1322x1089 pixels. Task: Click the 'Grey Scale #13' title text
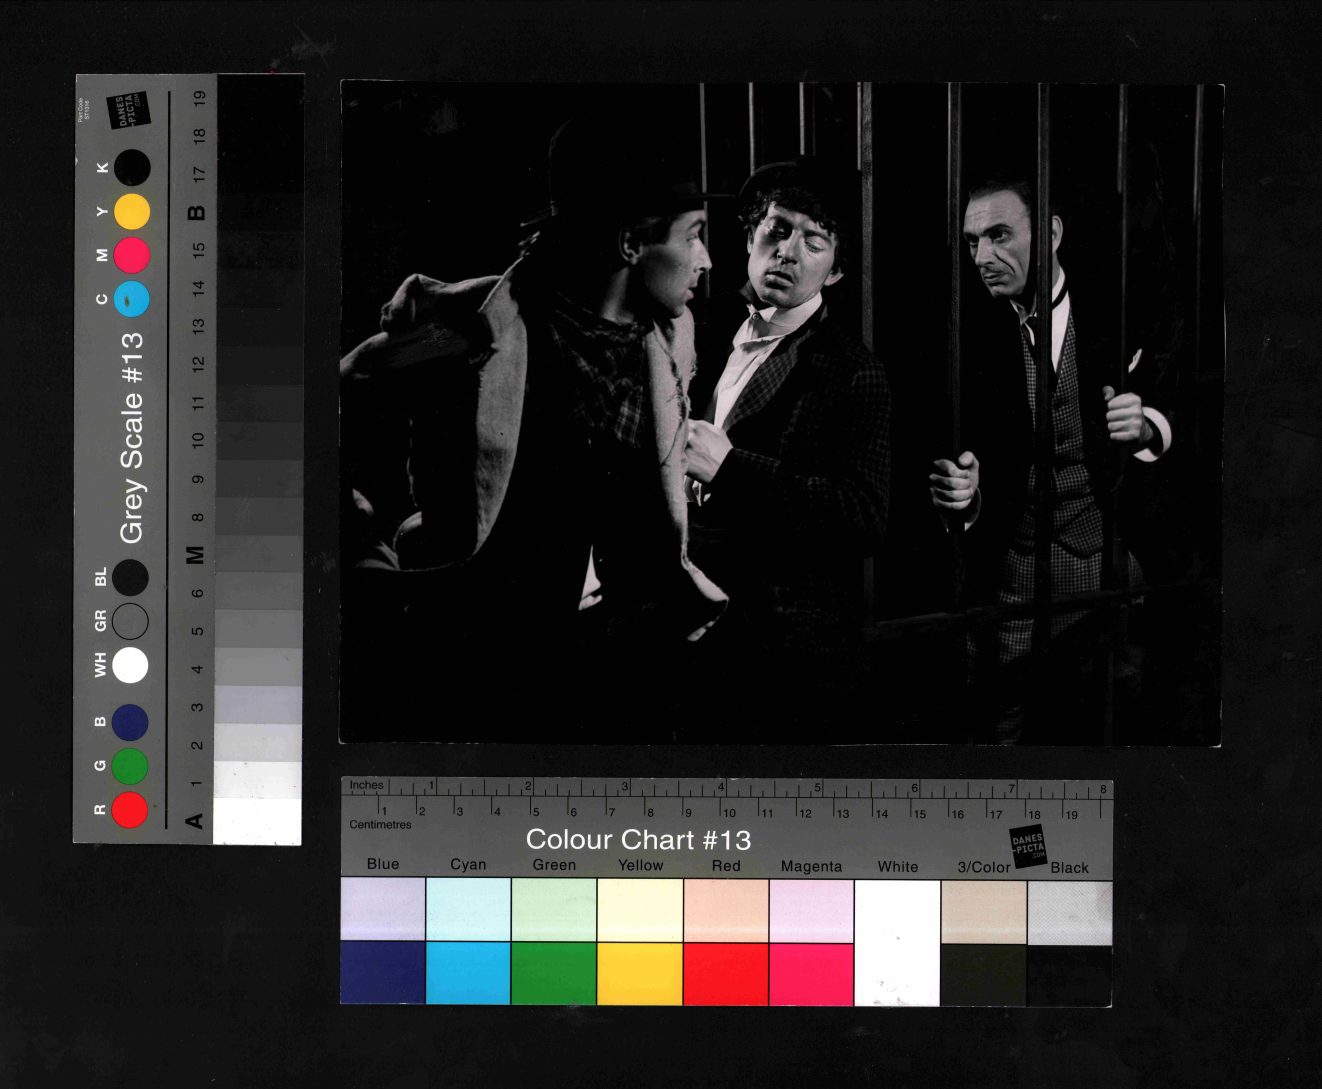(132, 438)
